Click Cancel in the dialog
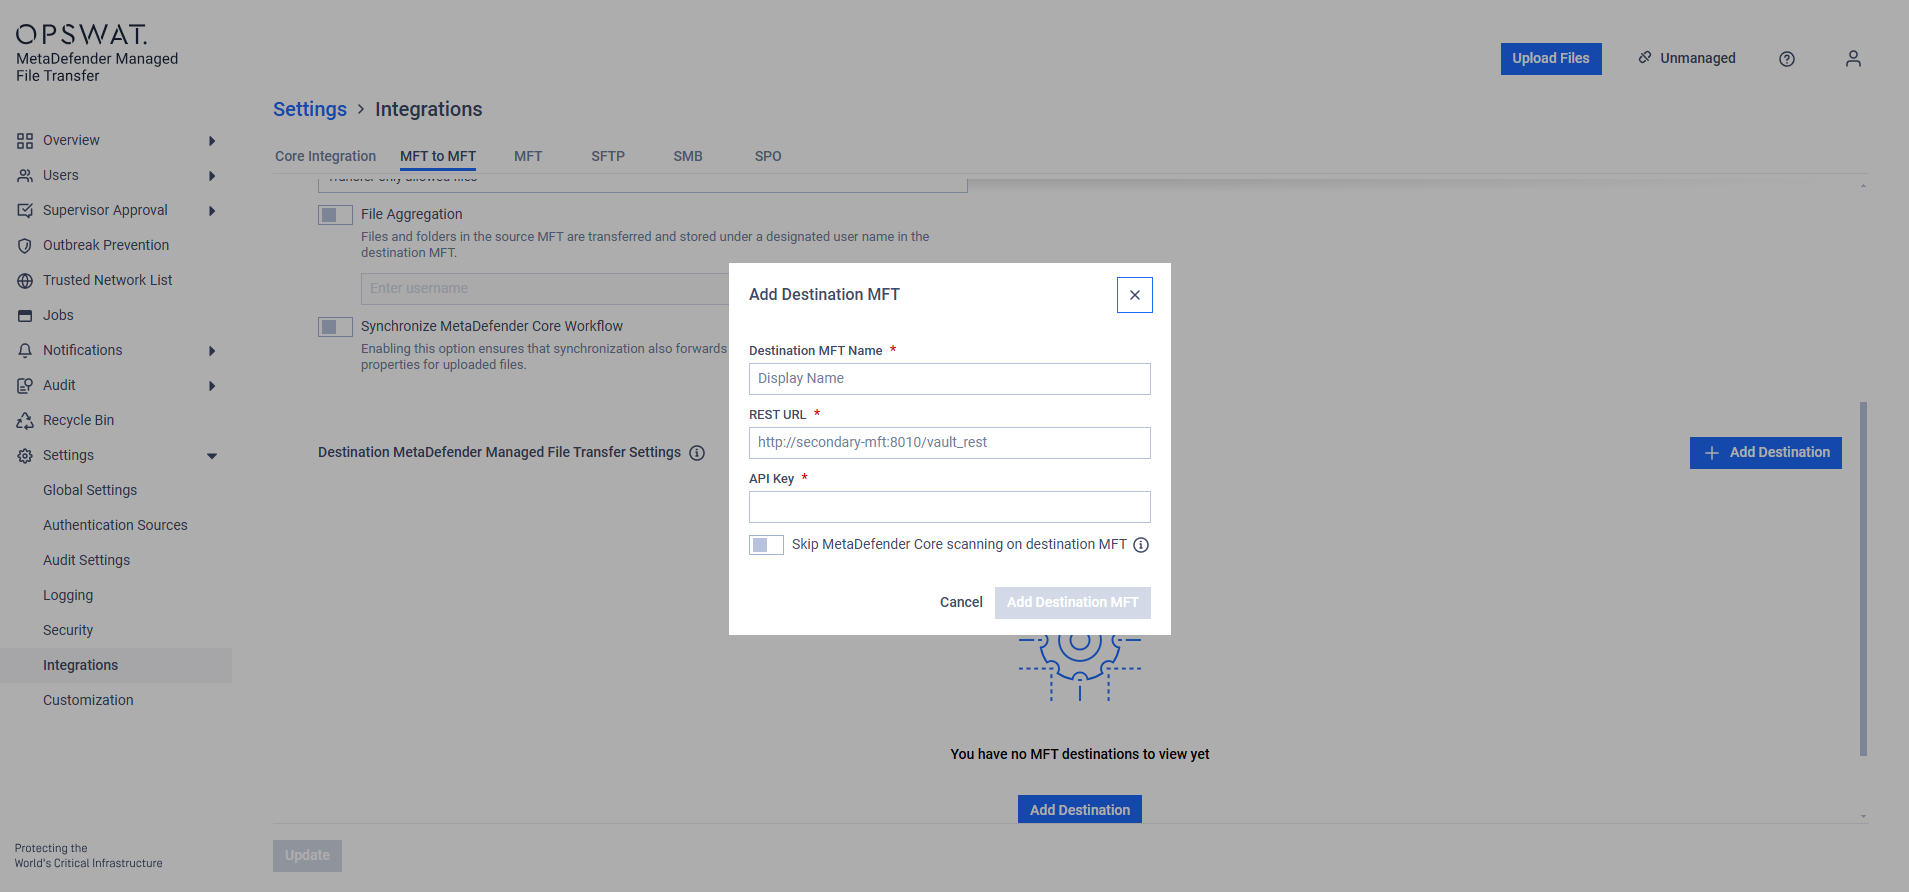 (961, 602)
